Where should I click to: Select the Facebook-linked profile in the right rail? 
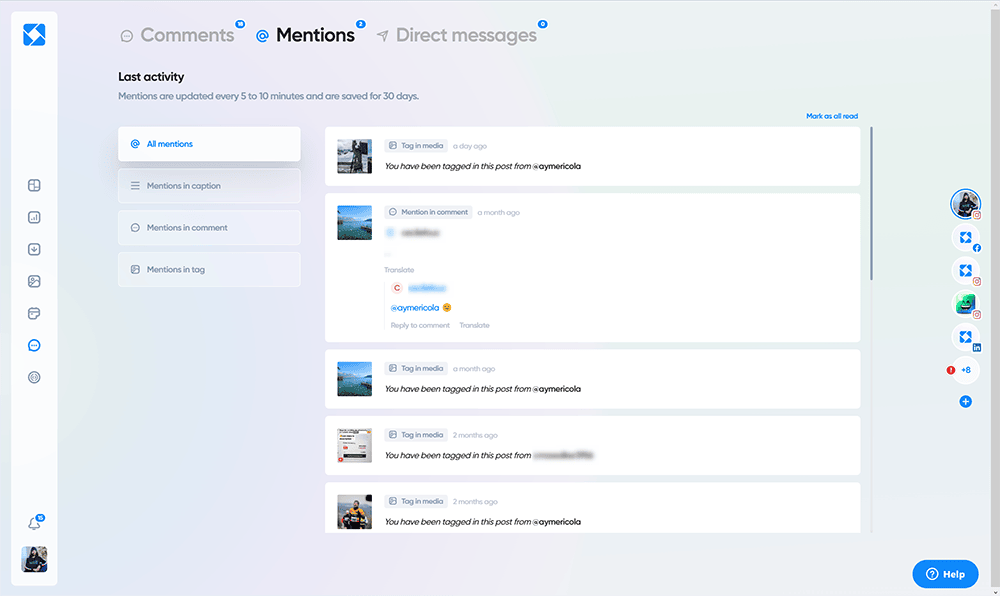965,238
